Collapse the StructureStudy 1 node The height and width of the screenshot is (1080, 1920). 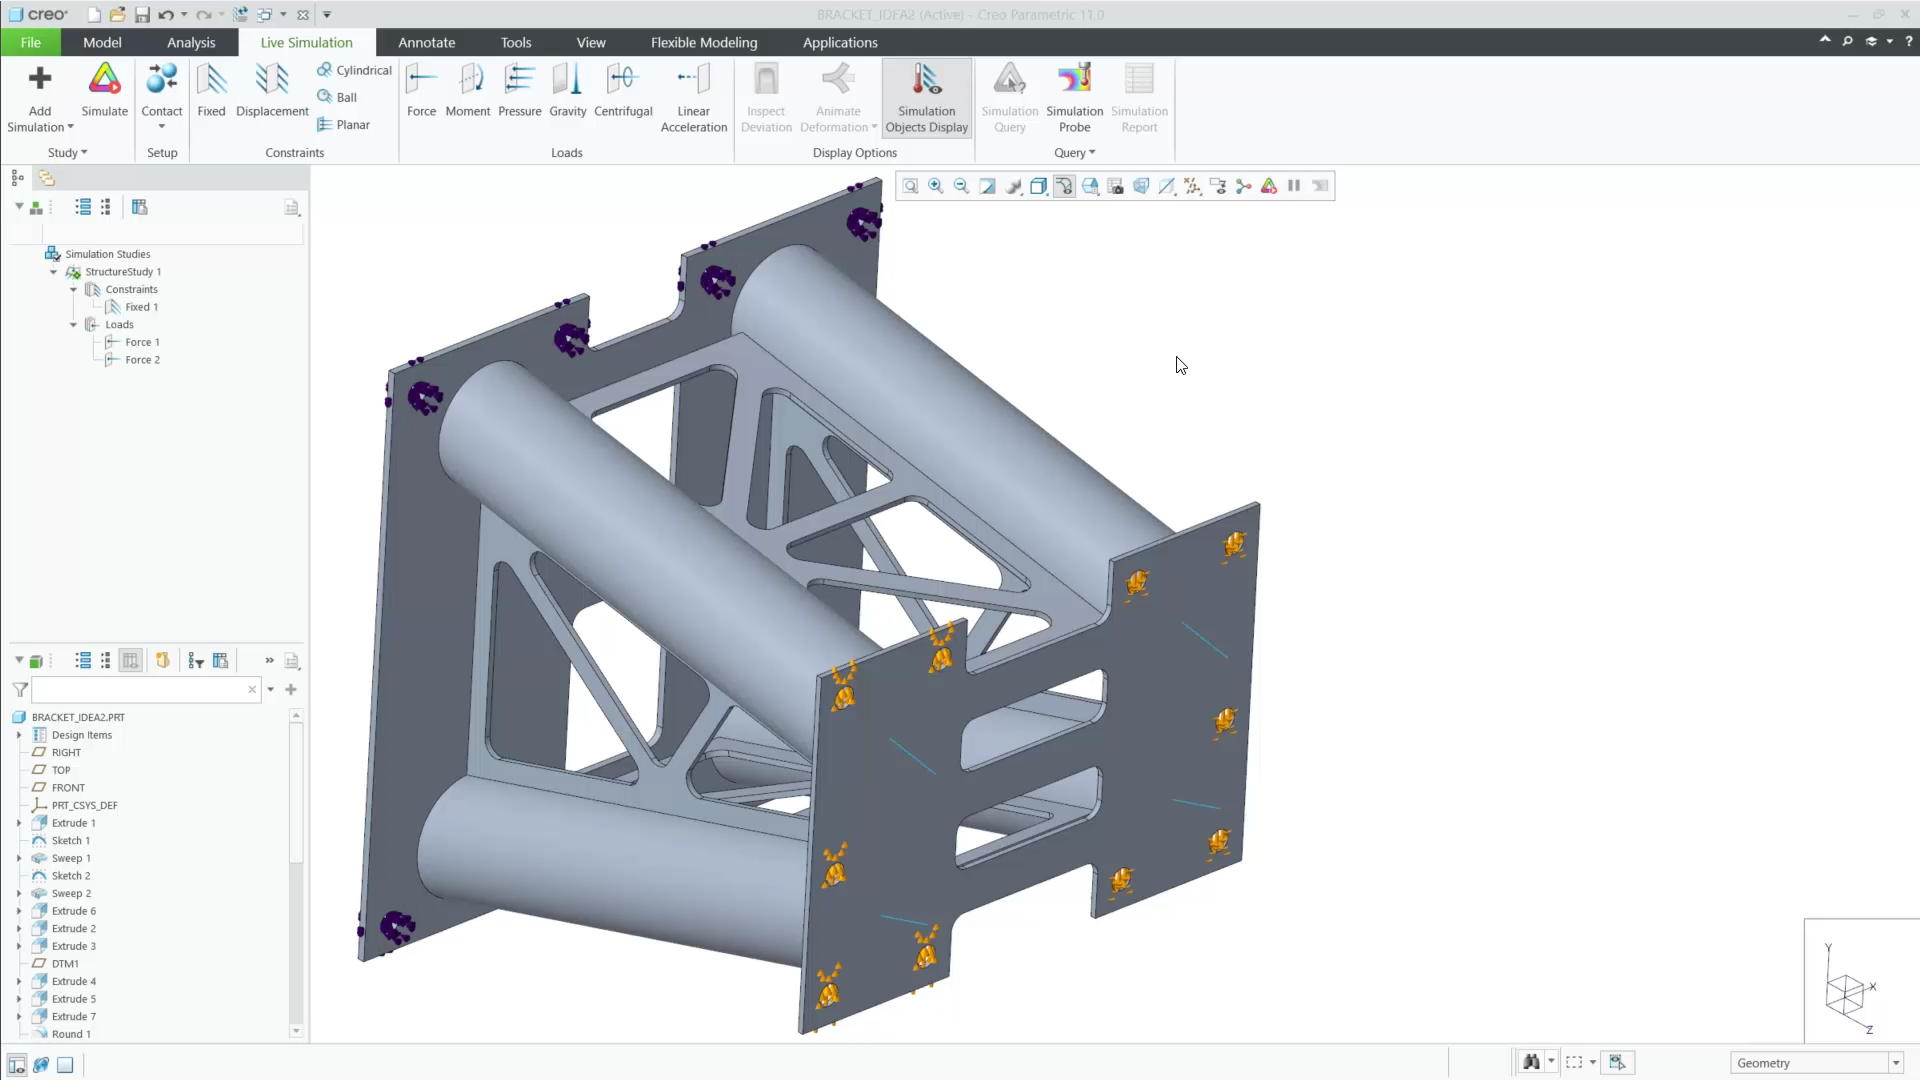pos(54,272)
